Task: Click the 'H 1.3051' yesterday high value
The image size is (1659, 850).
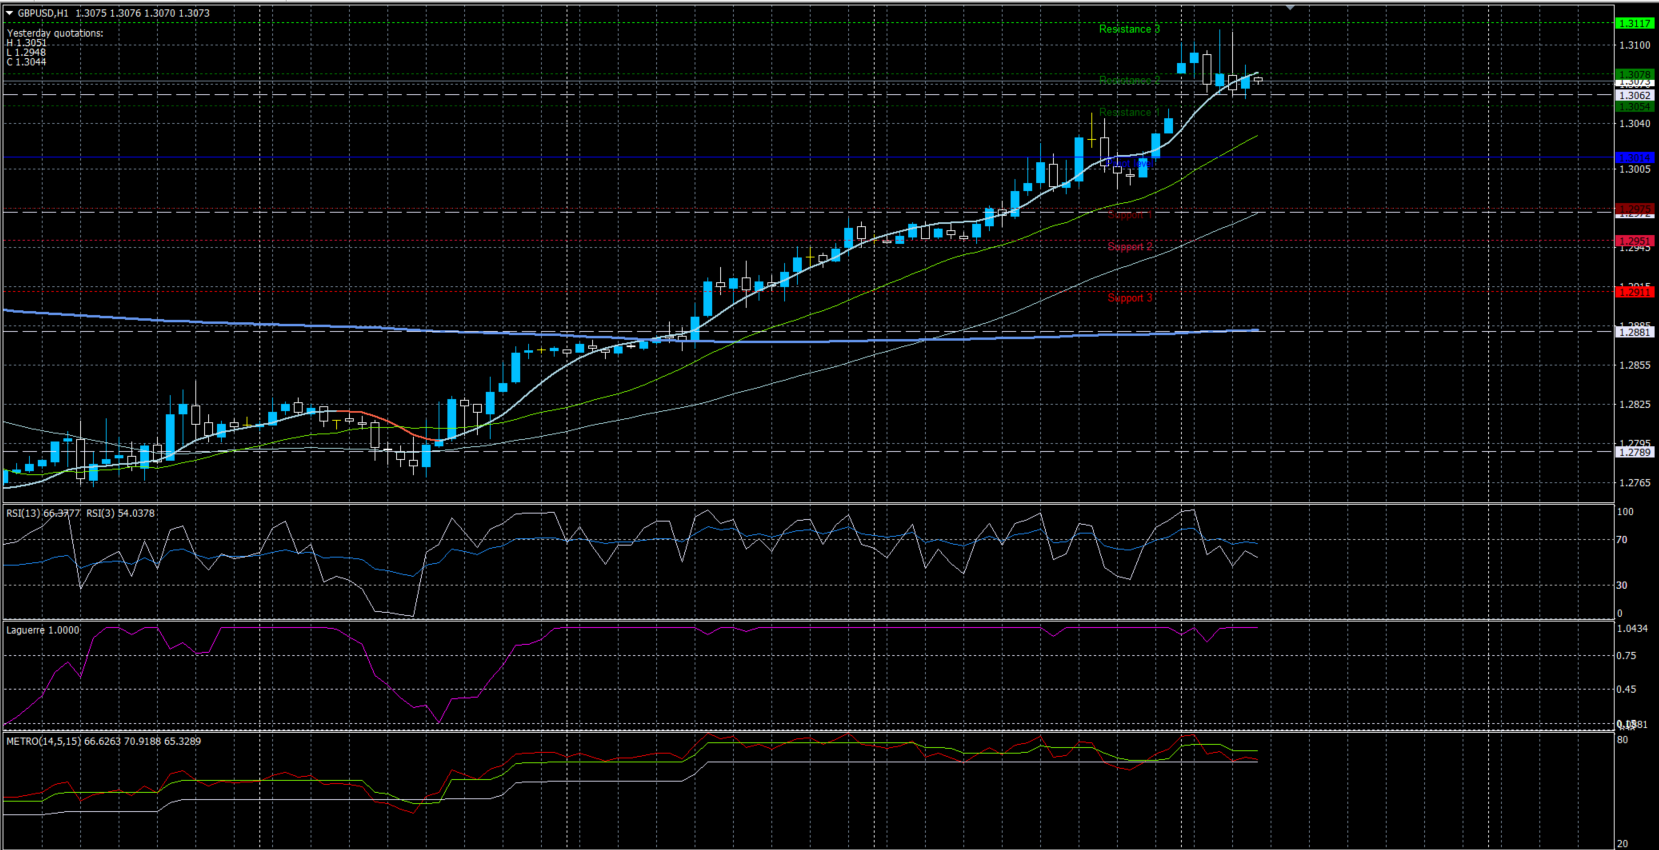Action: click(27, 43)
